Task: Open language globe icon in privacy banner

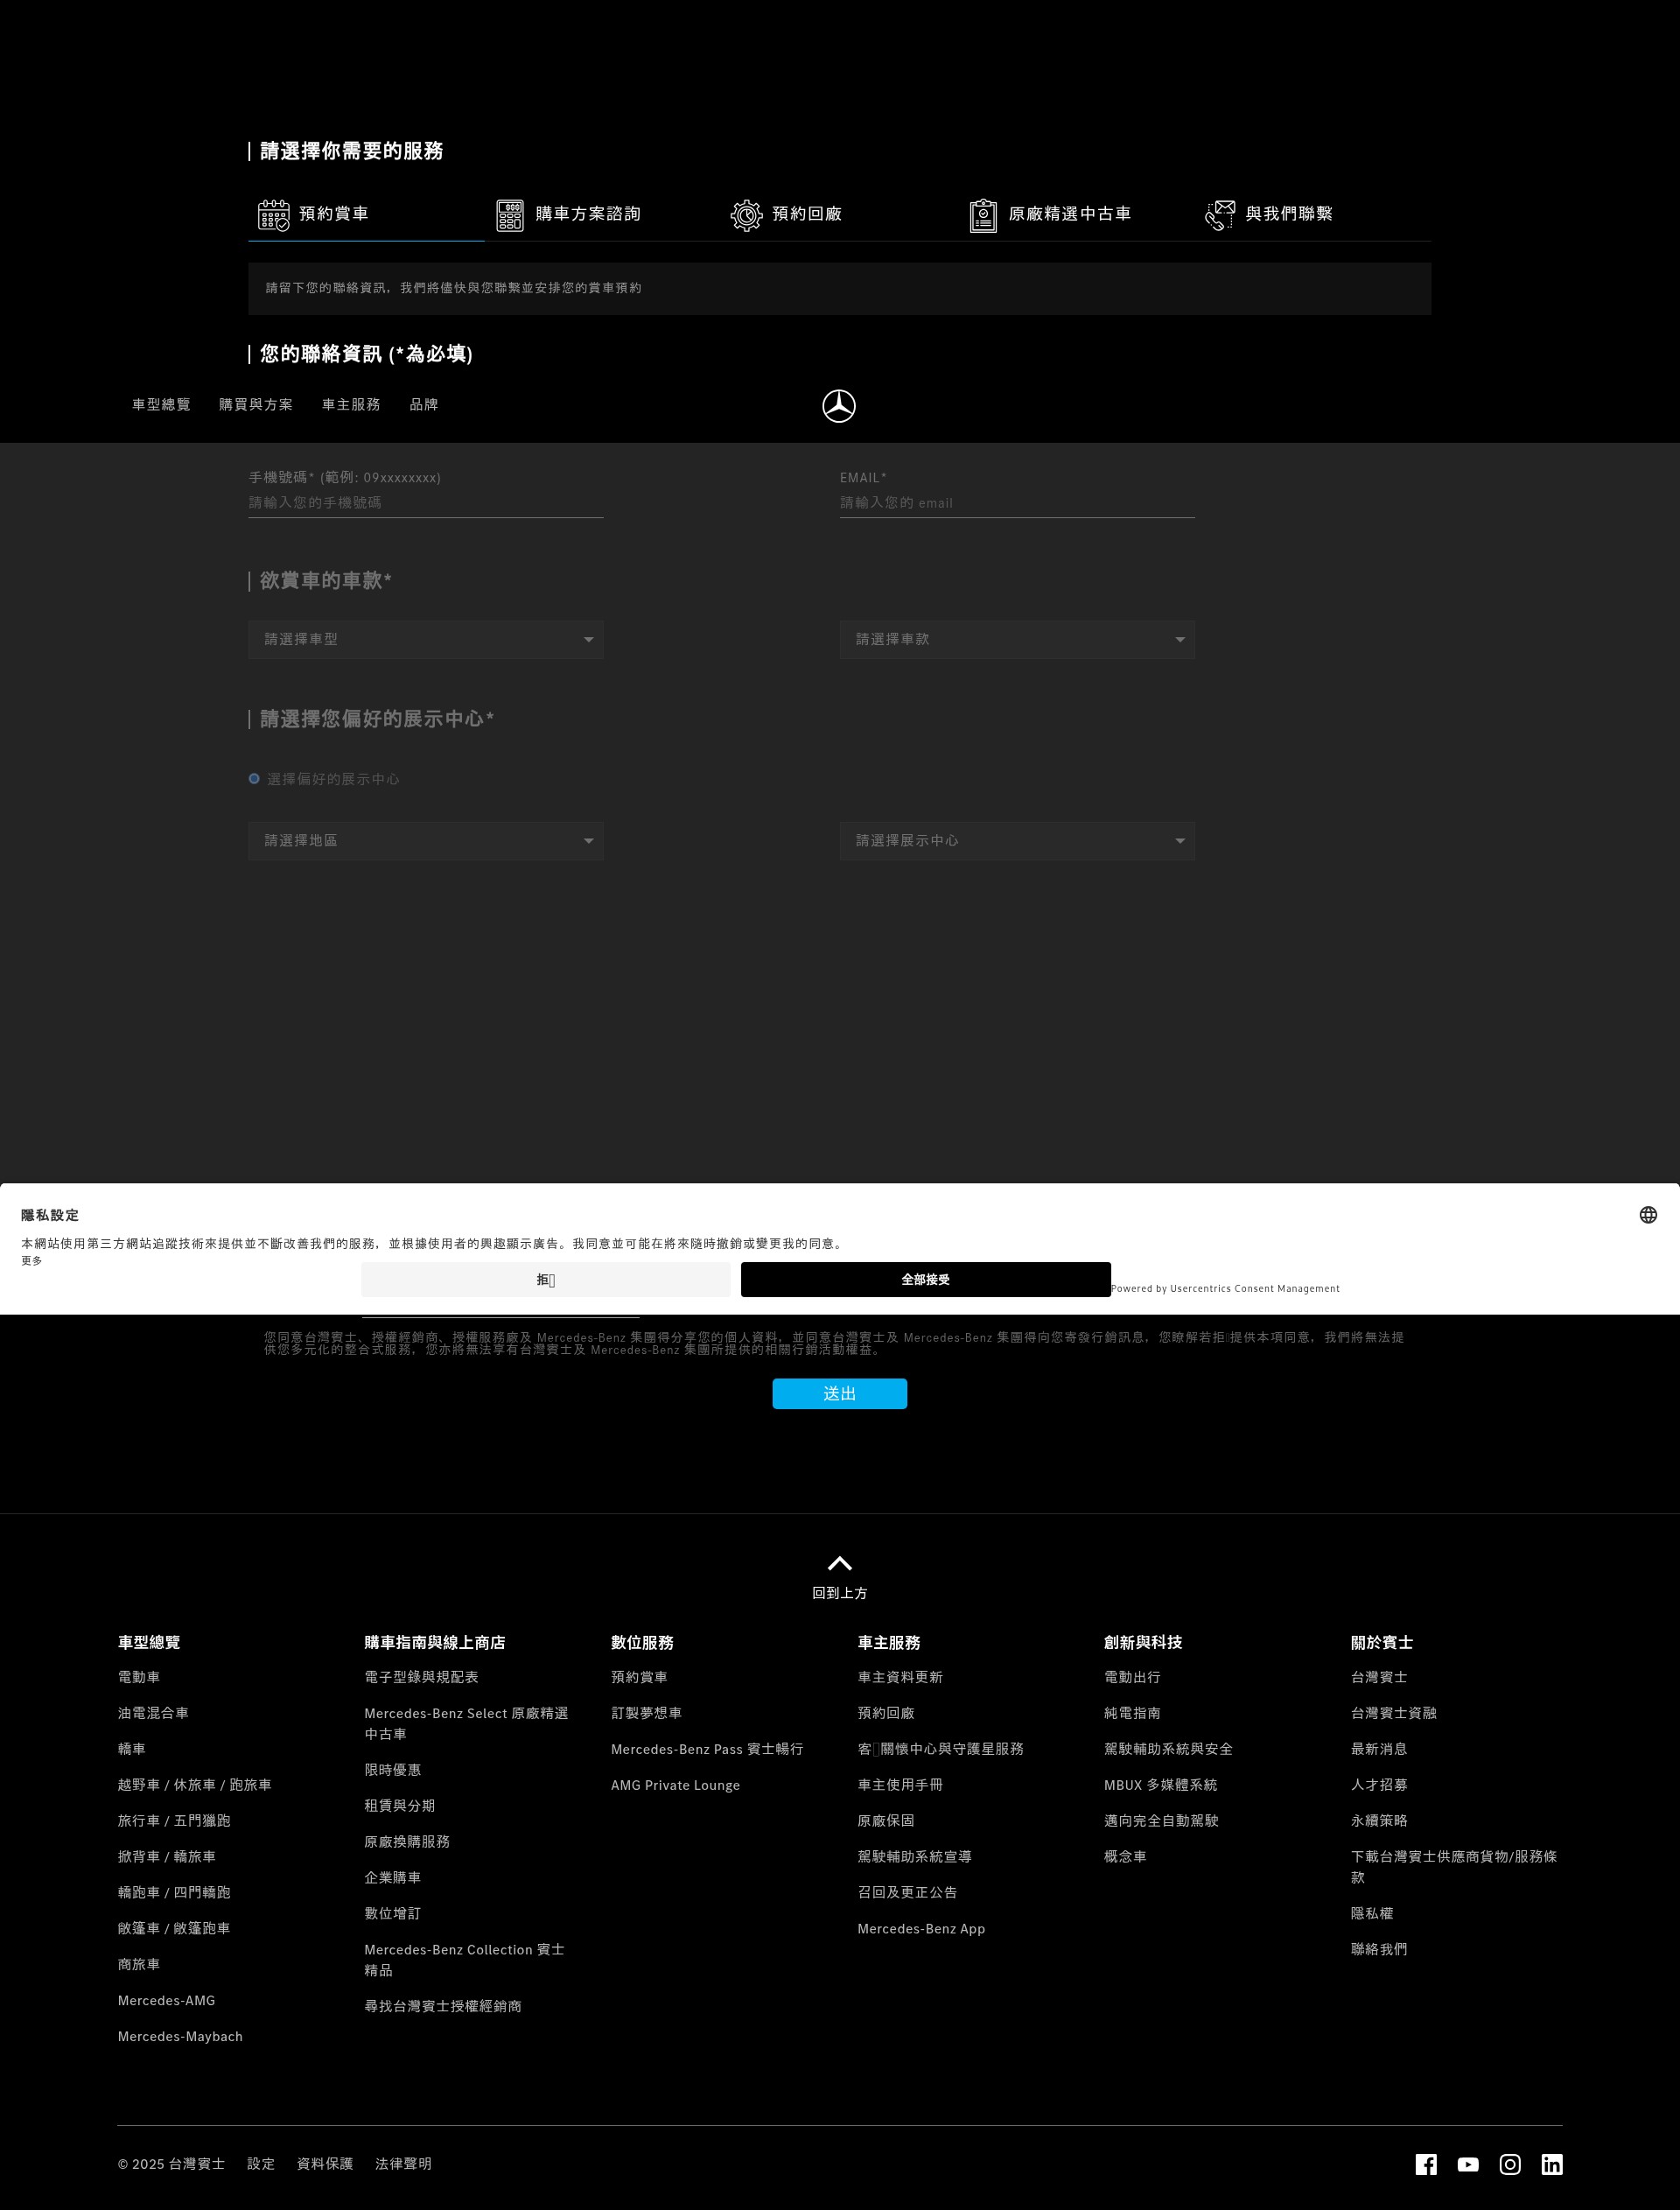Action: pyautogui.click(x=1648, y=1215)
